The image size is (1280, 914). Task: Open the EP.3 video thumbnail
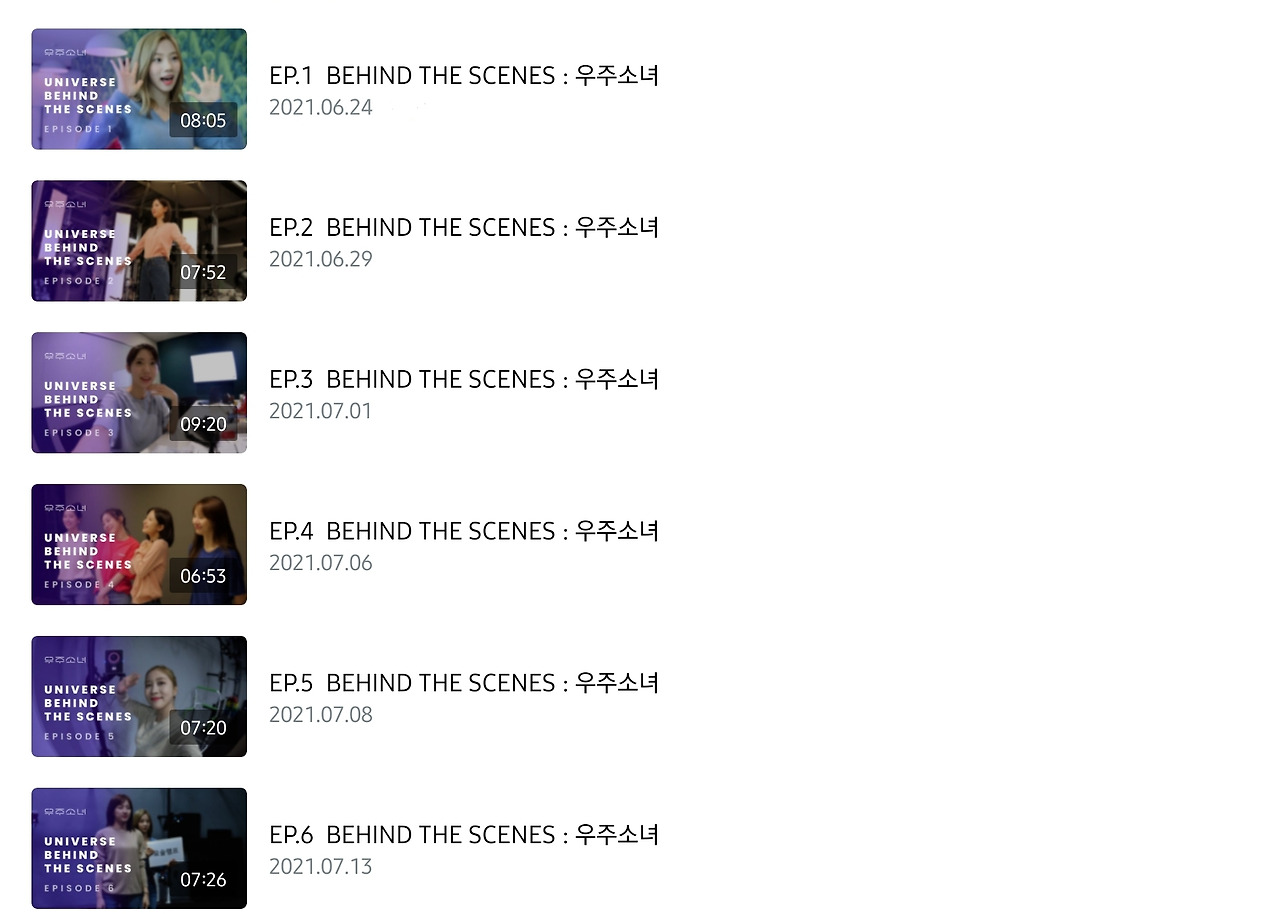click(139, 393)
